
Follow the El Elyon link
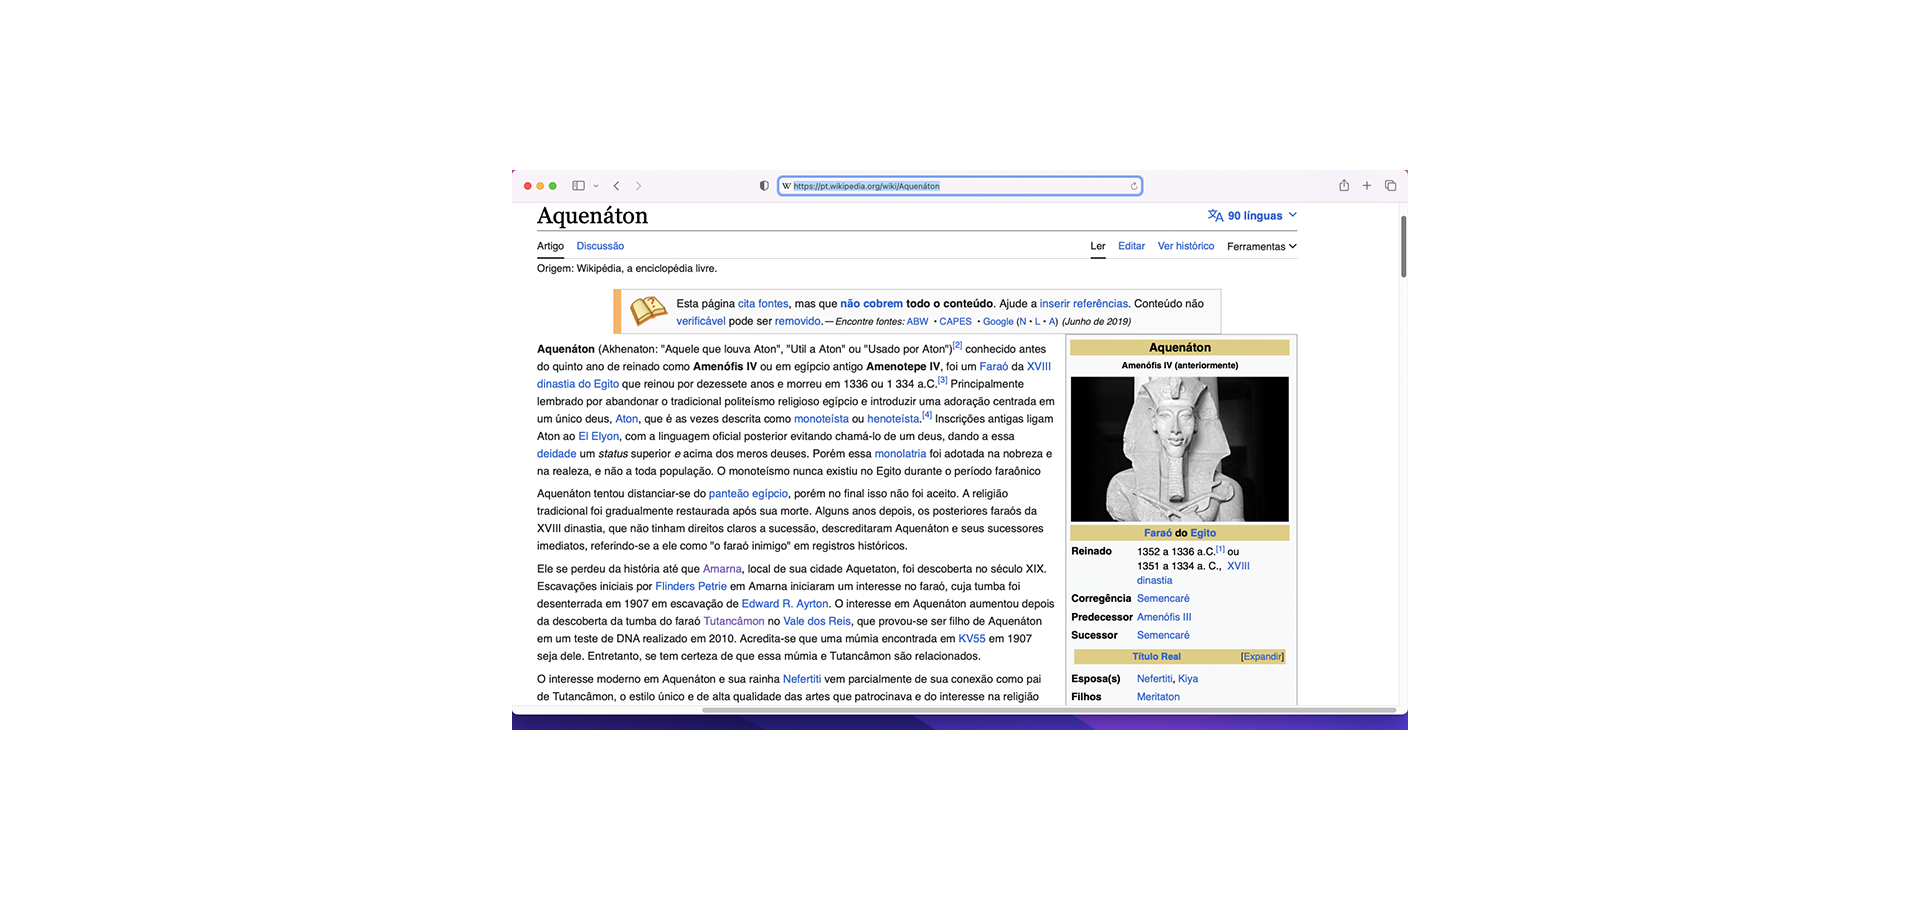[x=598, y=436]
